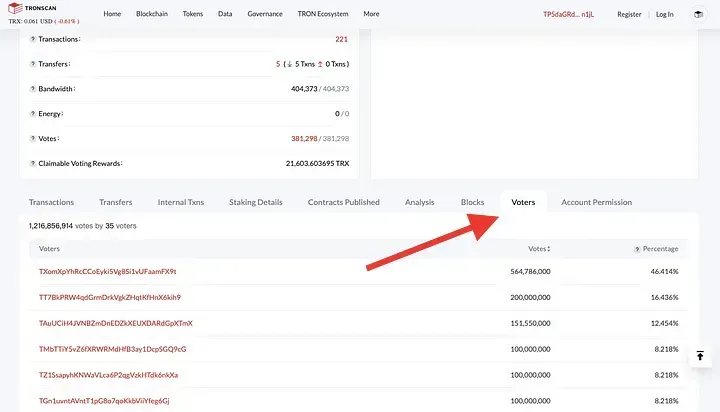Click the 16.436% percentage cell
720x412 pixels.
pos(664,297)
